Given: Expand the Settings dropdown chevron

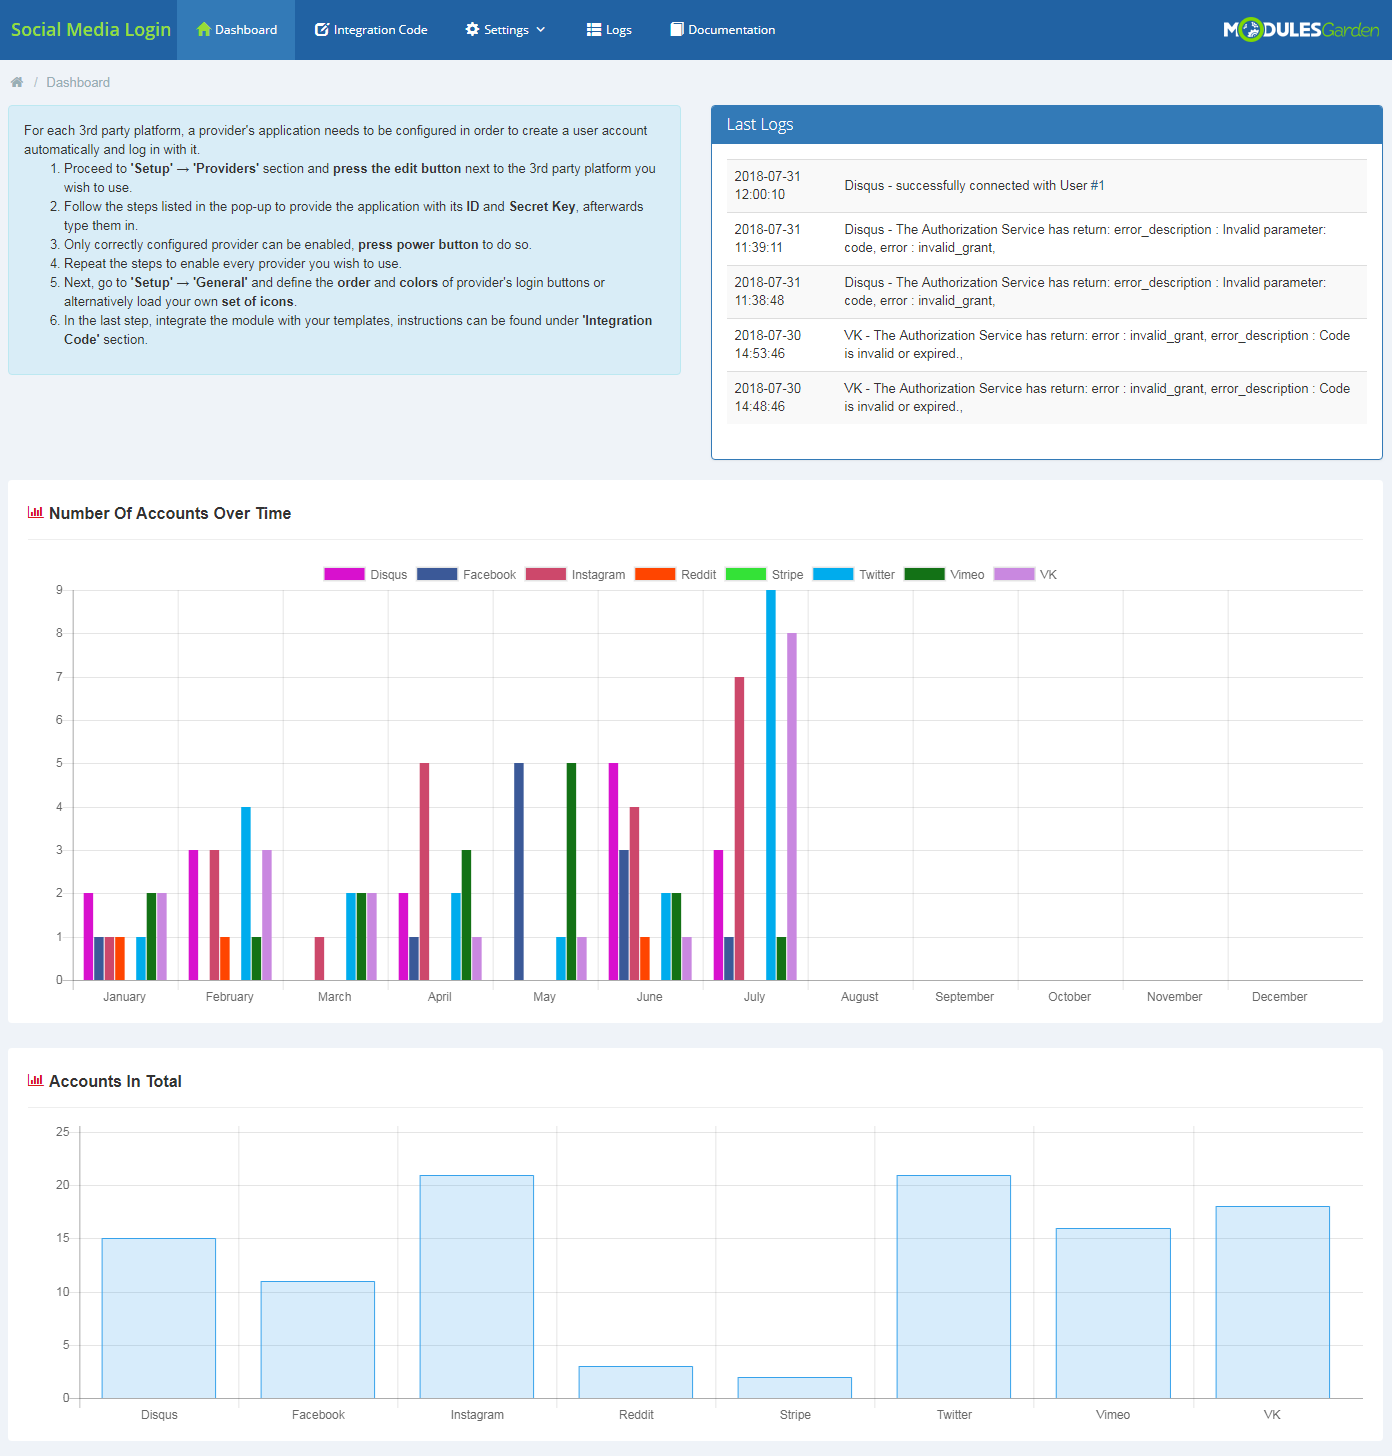Looking at the screenshot, I should pos(541,29).
